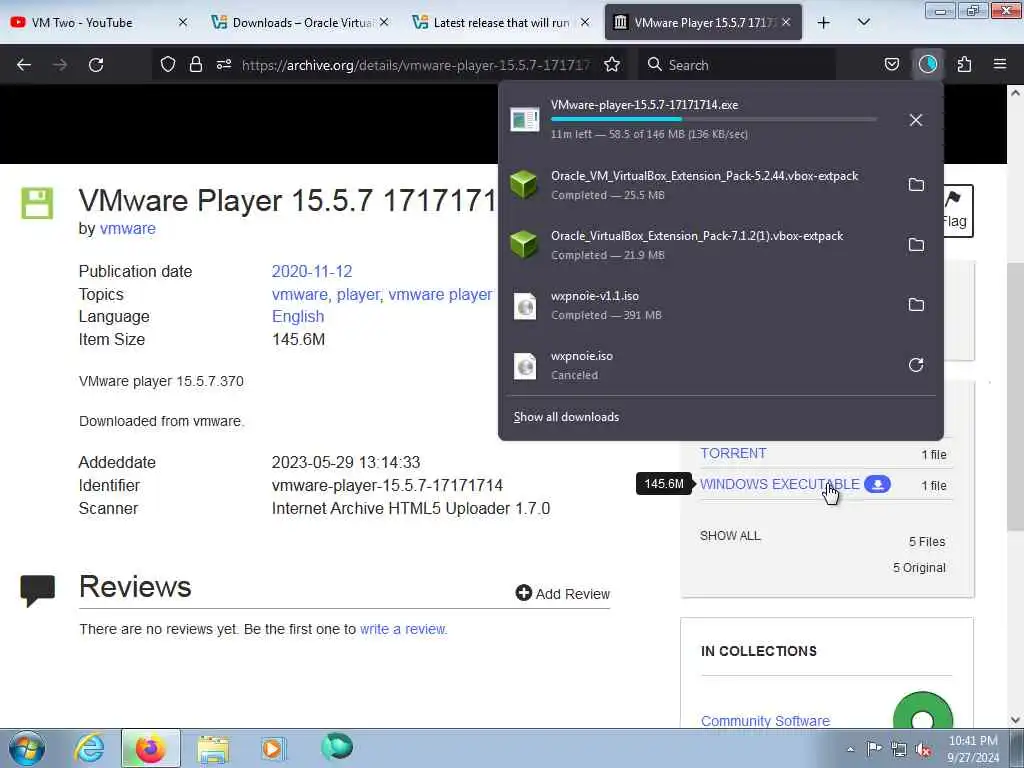Image resolution: width=1024 pixels, height=768 pixels.
Task: Click the Oracle_VM_VirtualBox_Extension_Pack-5.2.44.vbox-extpack file name
Action: [x=704, y=176]
